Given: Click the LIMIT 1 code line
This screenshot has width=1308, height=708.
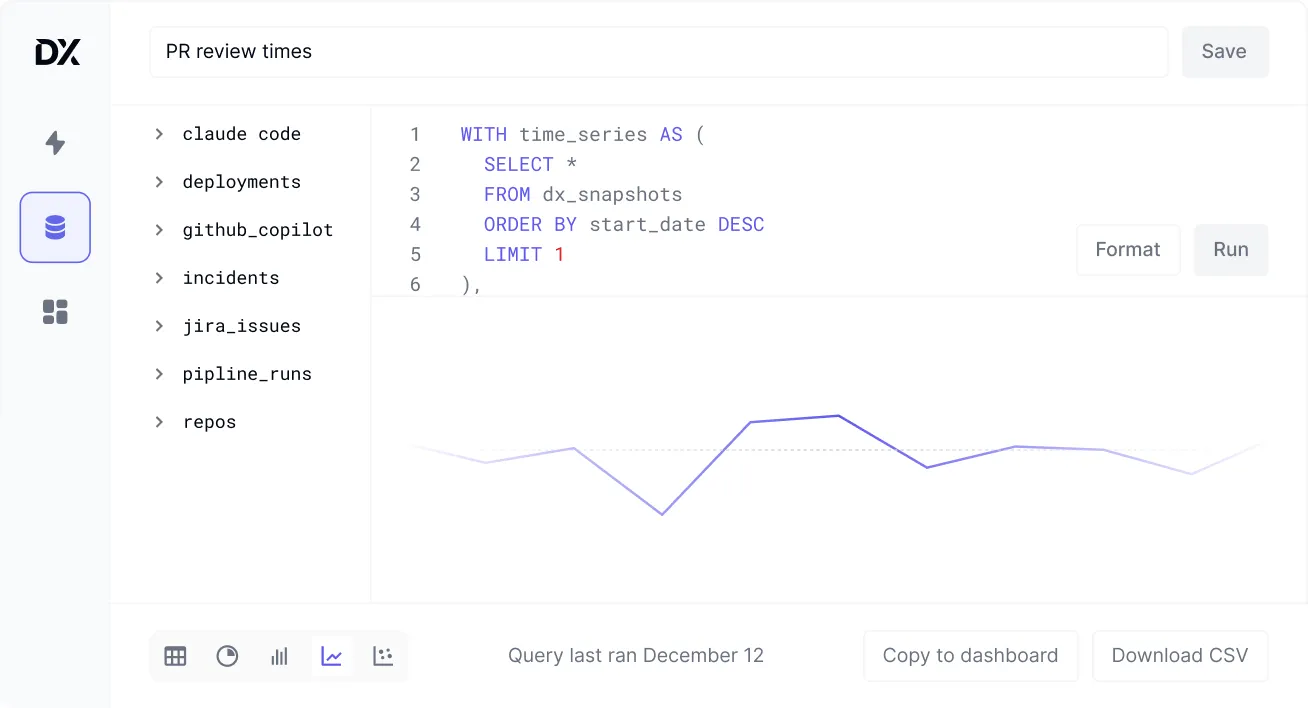Looking at the screenshot, I should coord(524,254).
